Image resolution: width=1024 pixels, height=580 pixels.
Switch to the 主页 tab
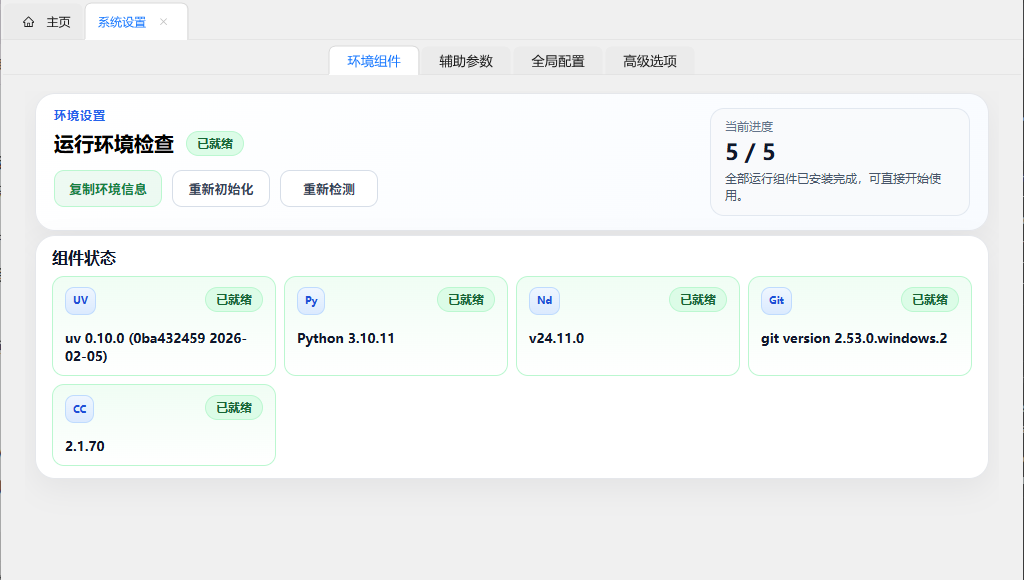[x=56, y=20]
